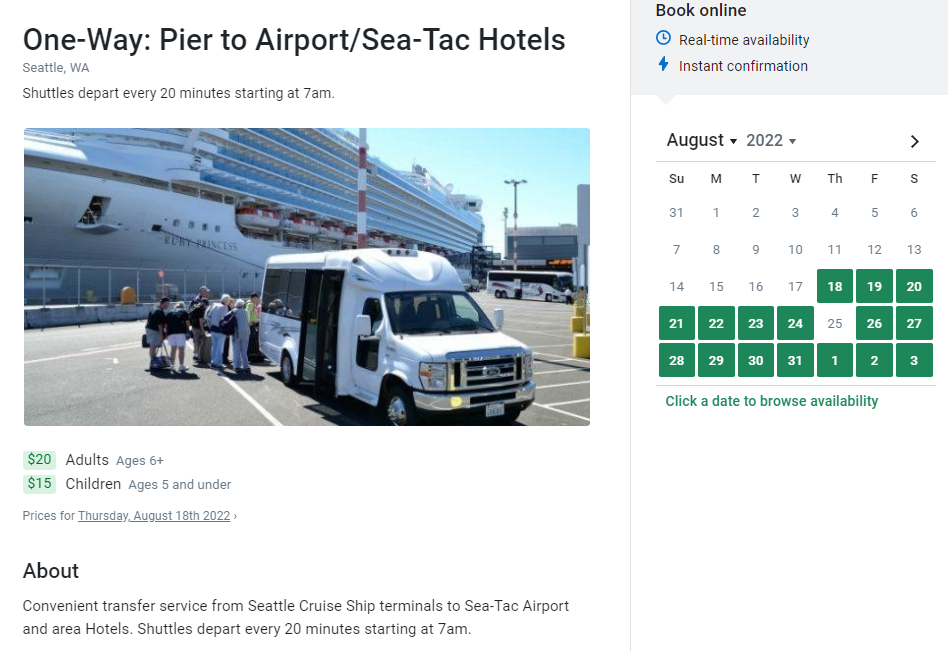Select August 29 on the calendar

point(716,360)
